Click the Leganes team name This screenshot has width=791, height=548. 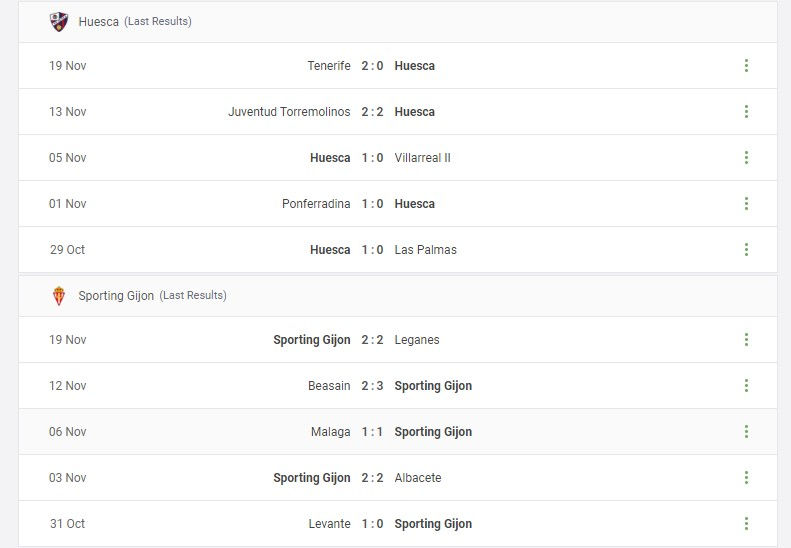coord(417,340)
